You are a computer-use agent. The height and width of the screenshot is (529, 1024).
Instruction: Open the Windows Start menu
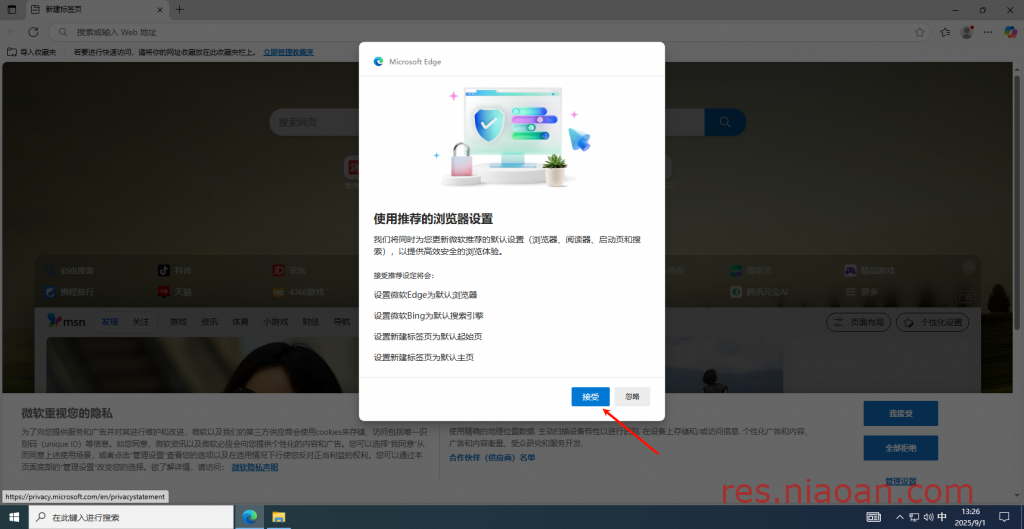13,517
